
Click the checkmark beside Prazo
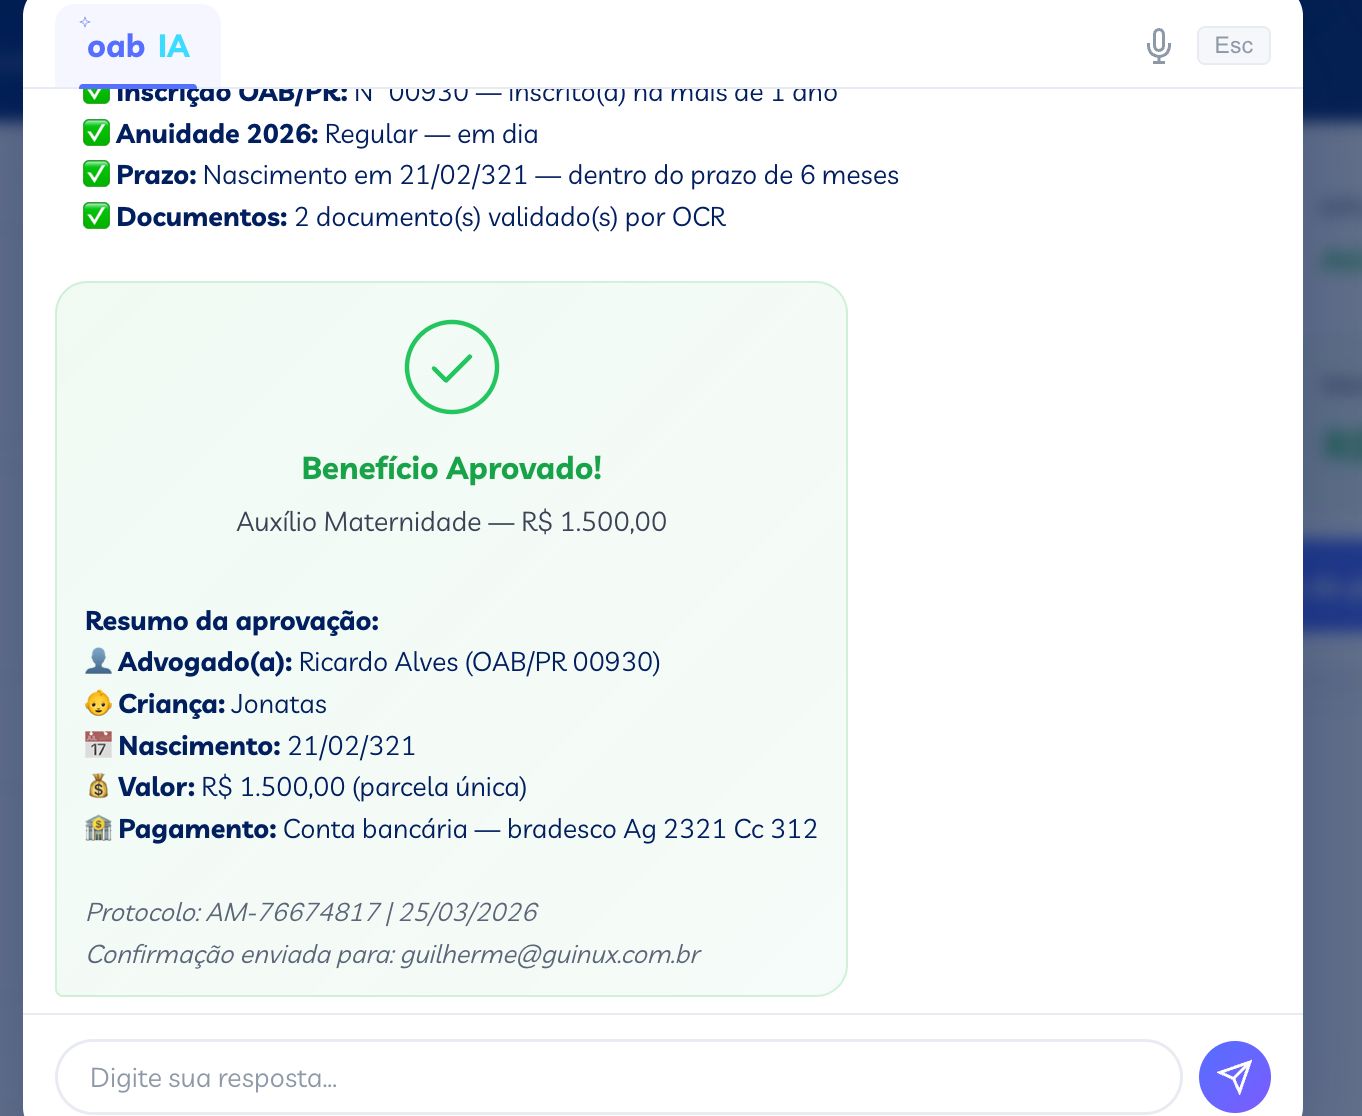click(x=95, y=174)
